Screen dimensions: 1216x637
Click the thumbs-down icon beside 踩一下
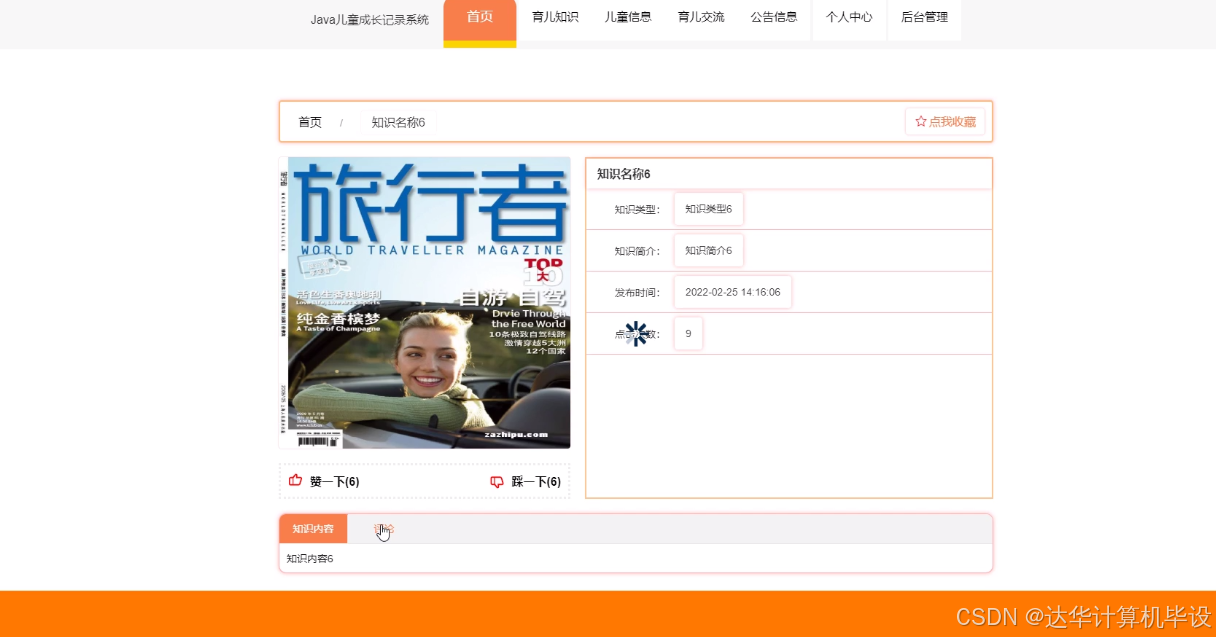[x=497, y=482]
